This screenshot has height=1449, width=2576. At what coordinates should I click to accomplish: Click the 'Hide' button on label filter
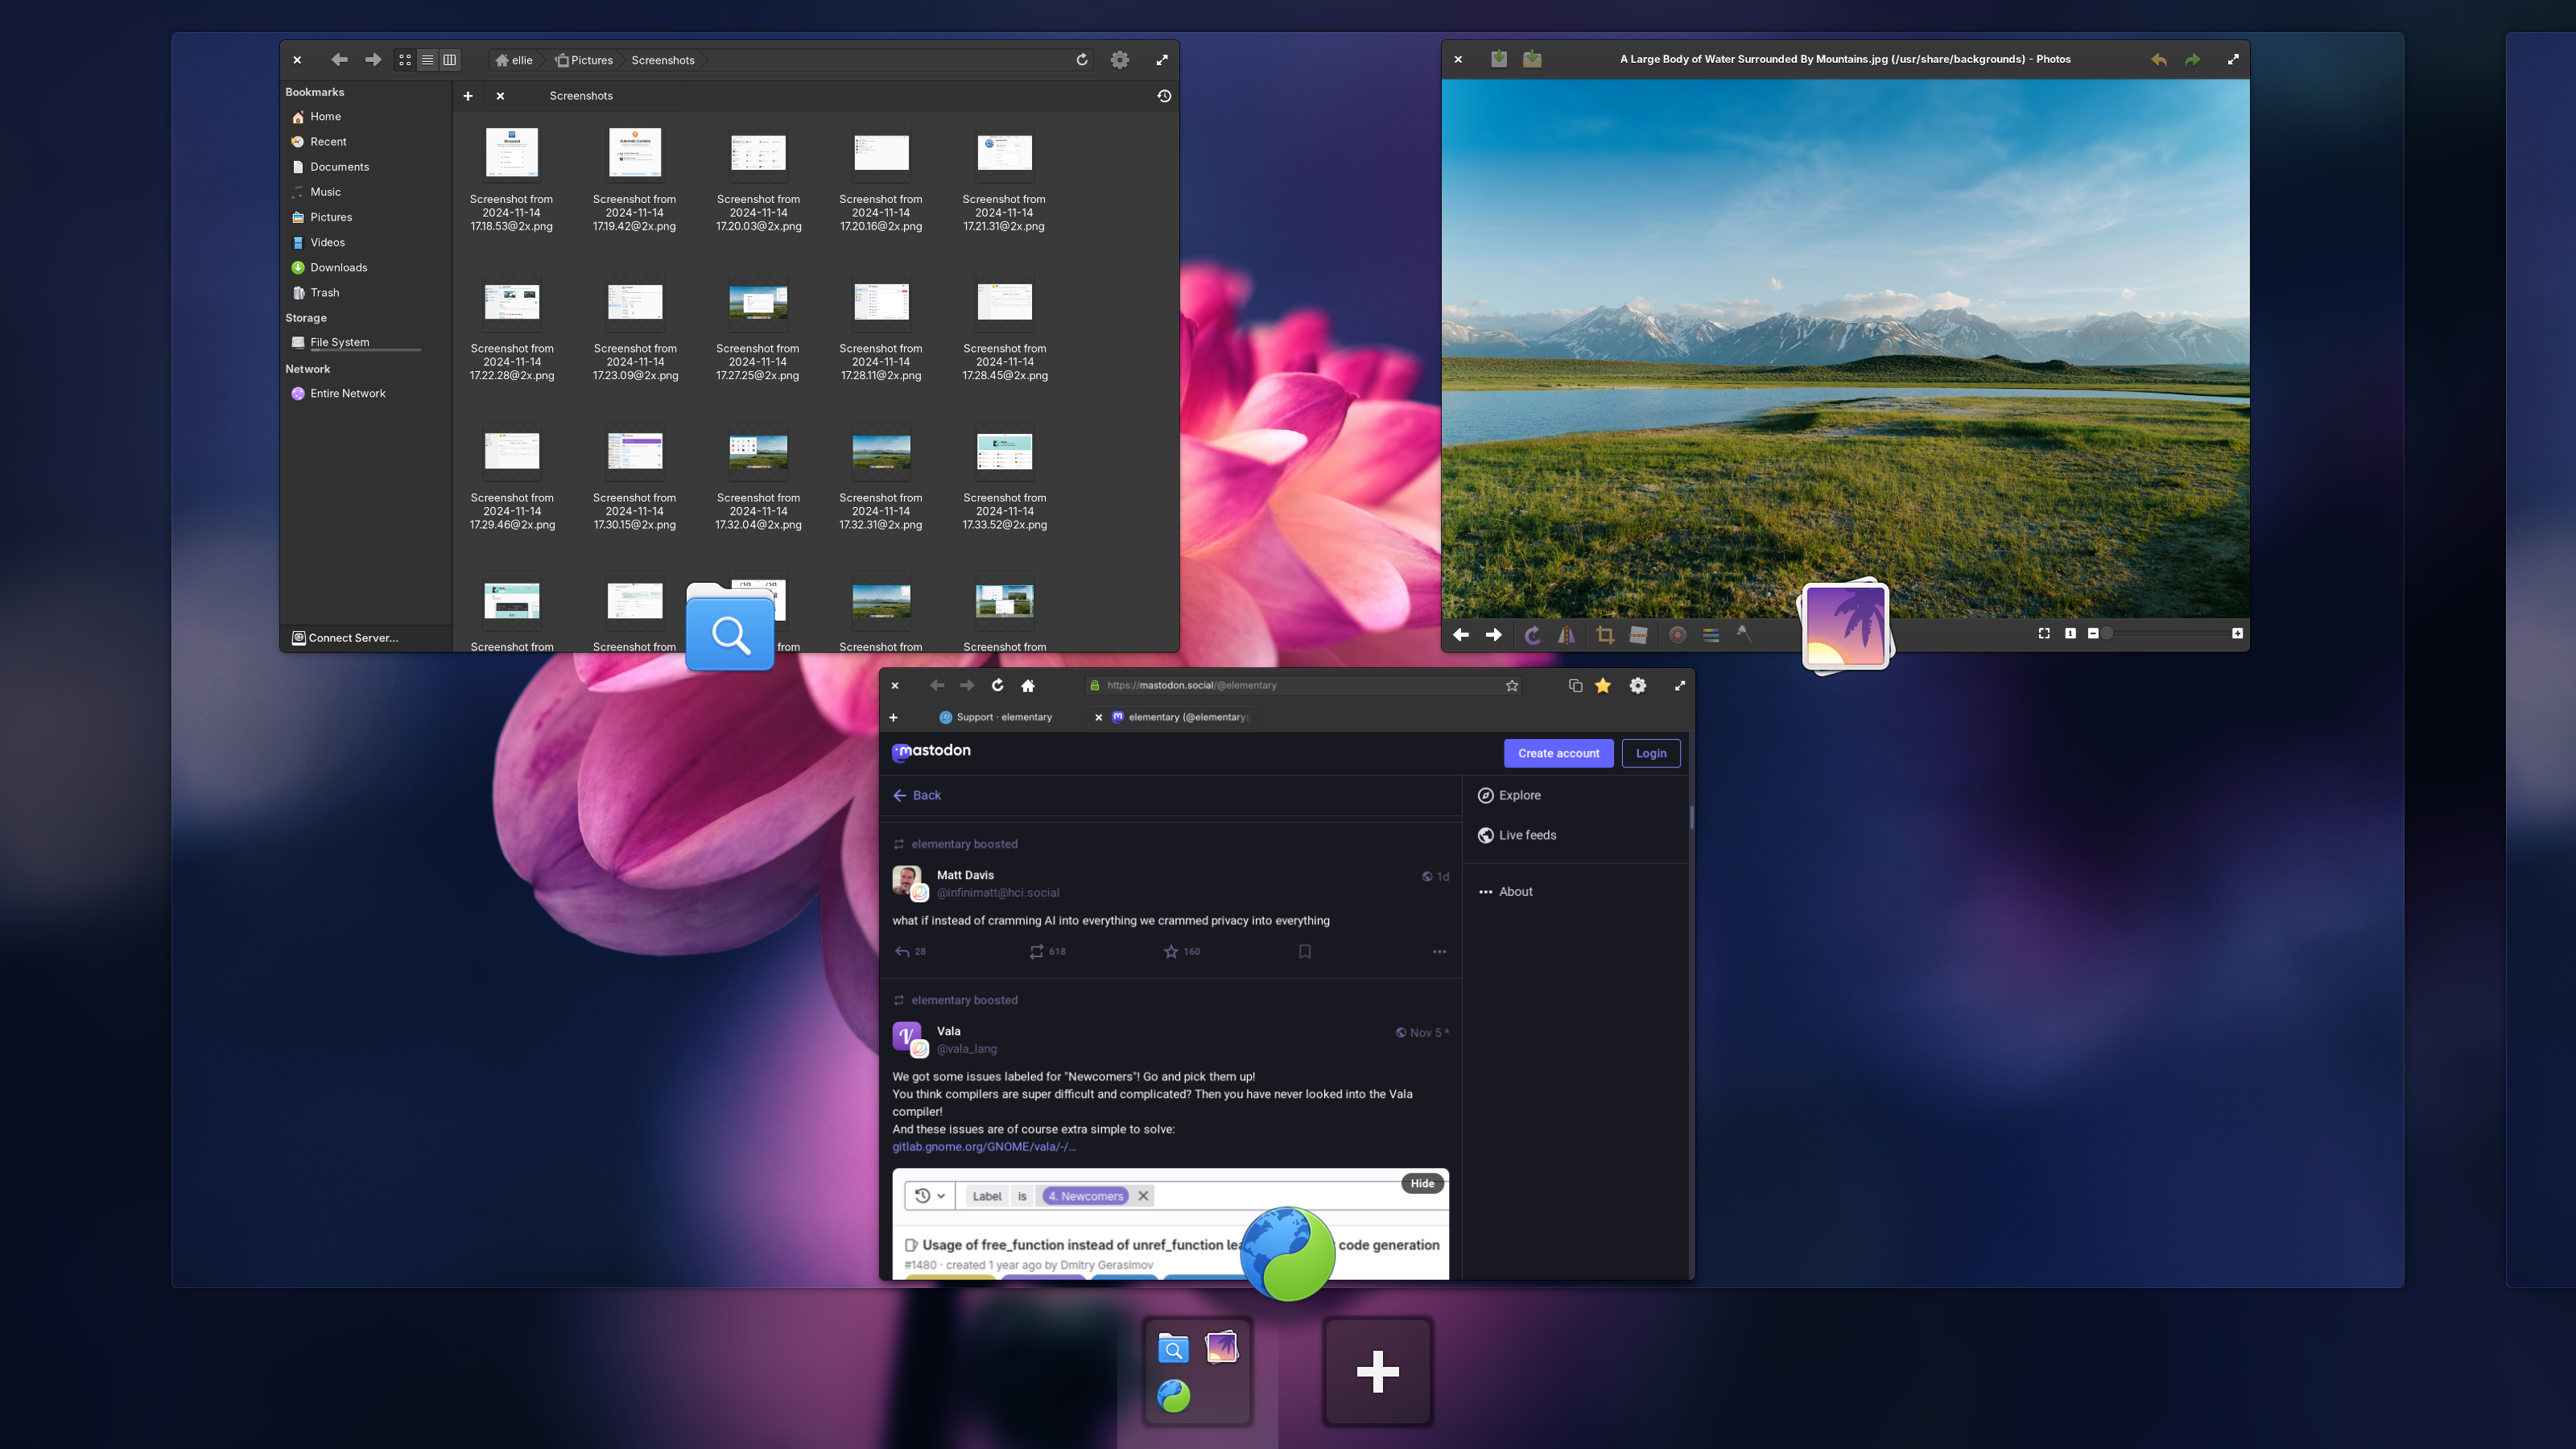pyautogui.click(x=1422, y=1183)
